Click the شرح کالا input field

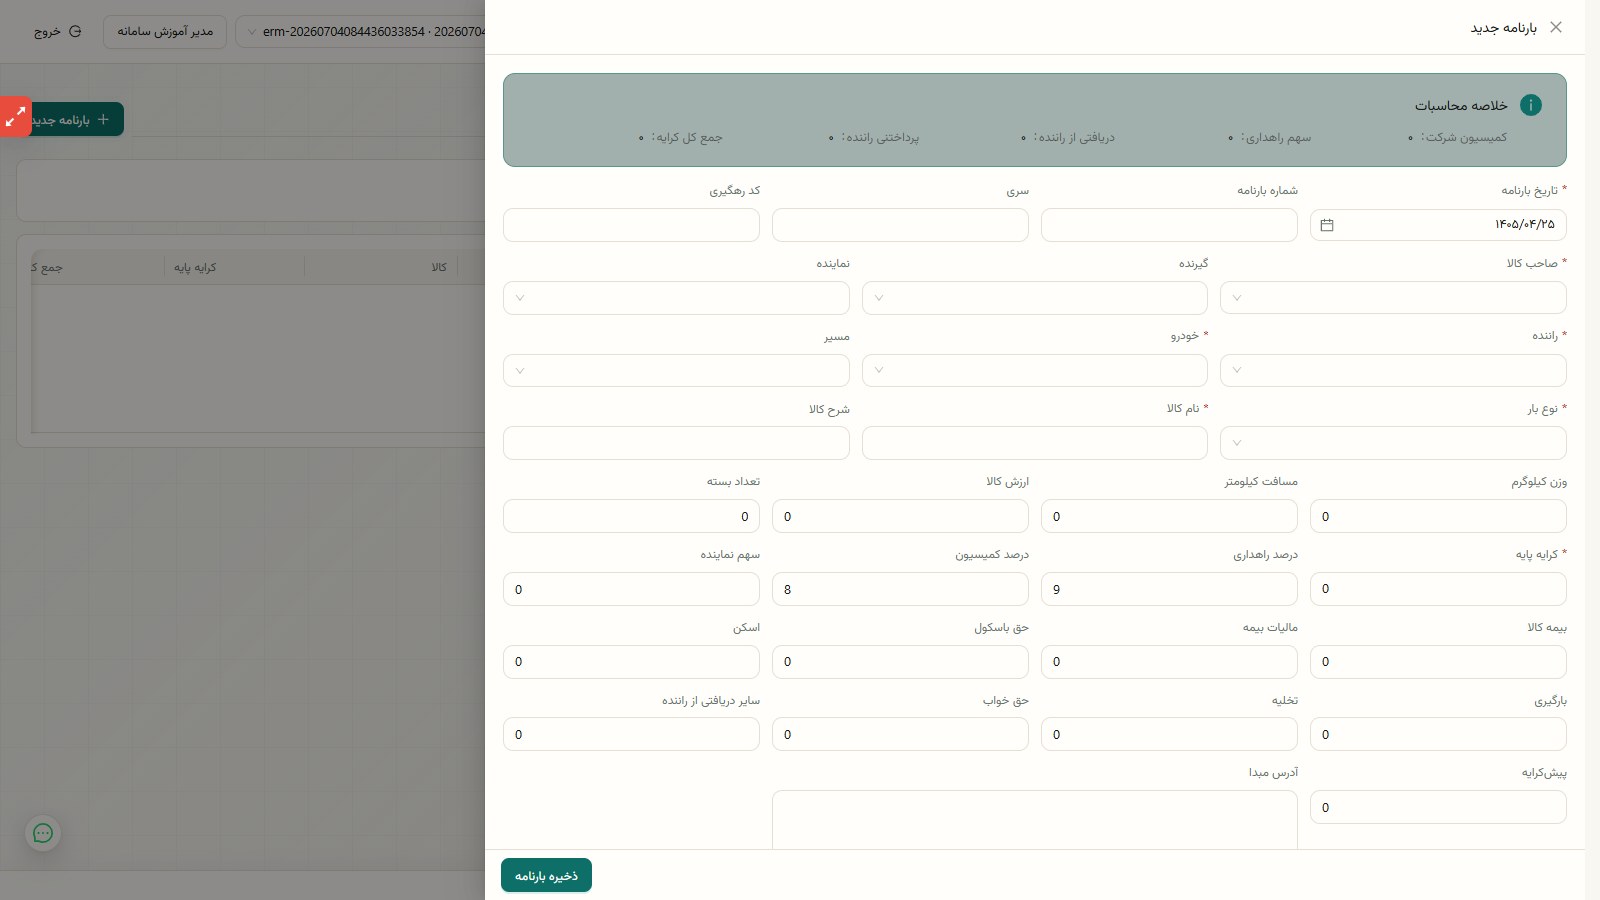pyautogui.click(x=676, y=443)
